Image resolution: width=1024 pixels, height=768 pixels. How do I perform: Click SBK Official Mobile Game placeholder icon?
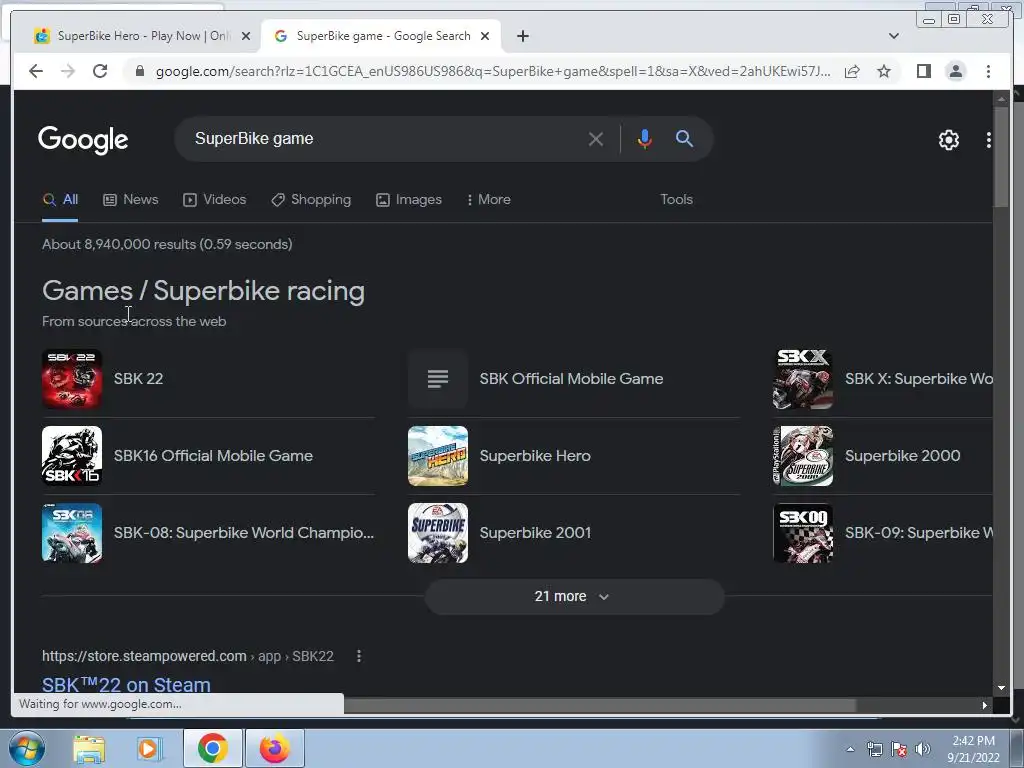(438, 379)
